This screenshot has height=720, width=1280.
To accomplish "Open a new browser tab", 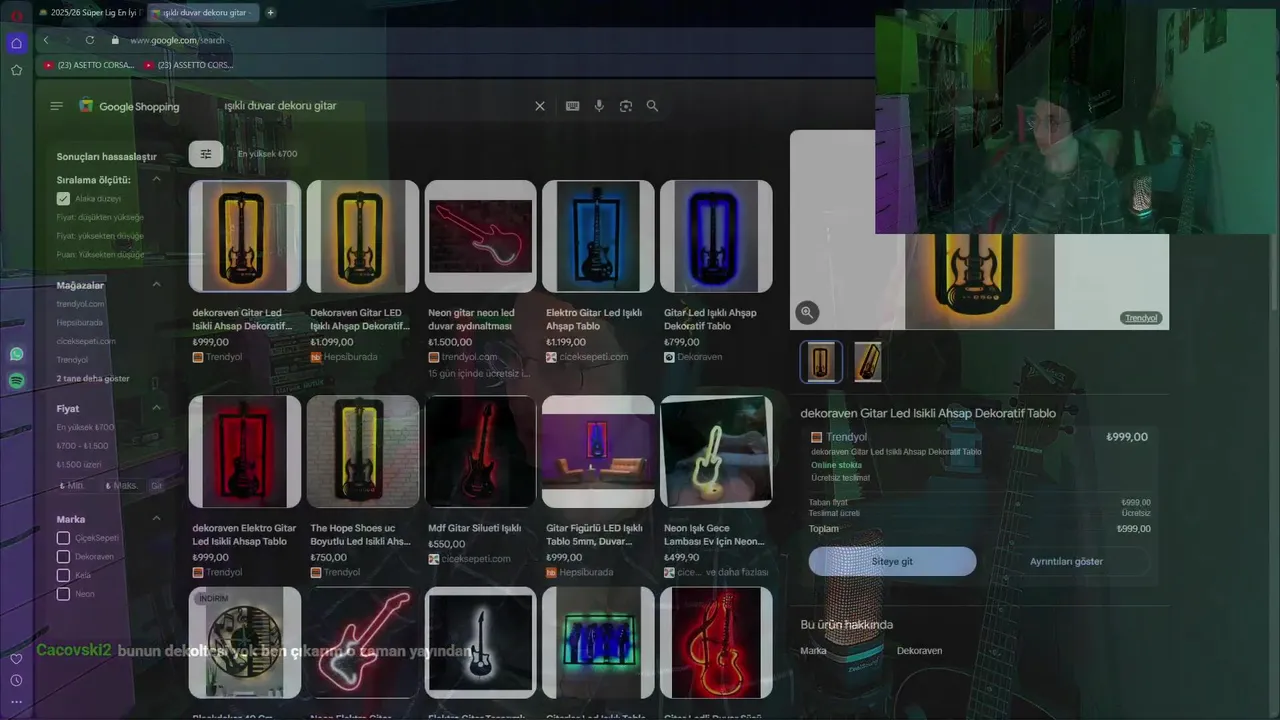I will 270,13.
